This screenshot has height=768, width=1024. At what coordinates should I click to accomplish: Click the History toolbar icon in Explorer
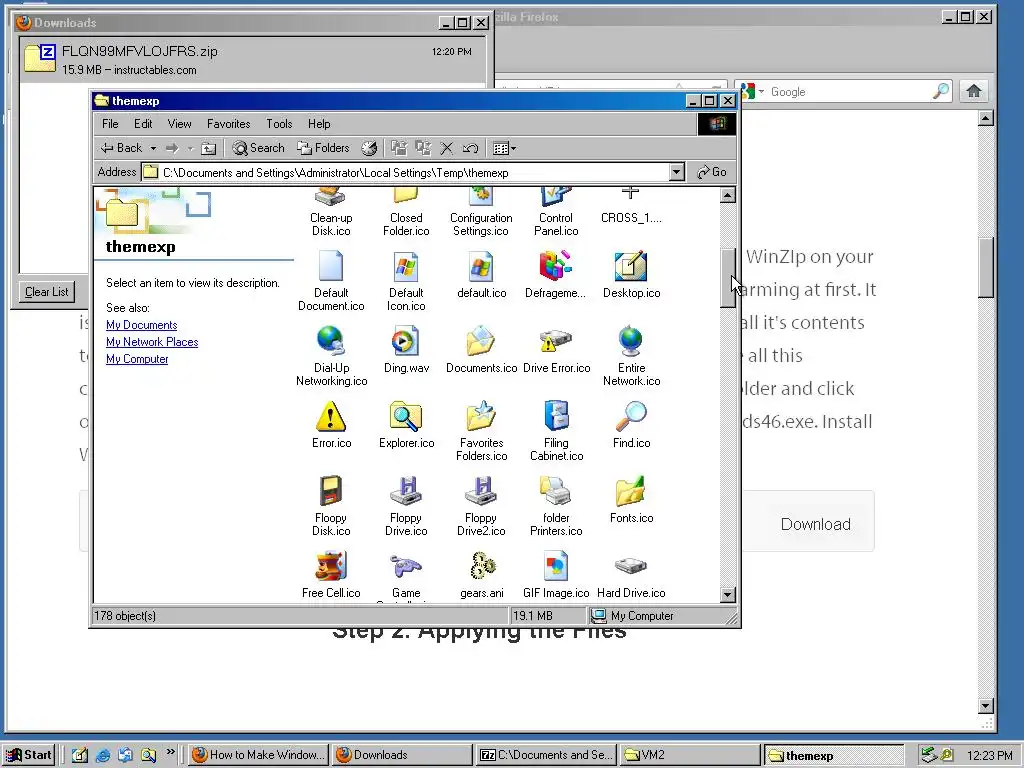click(369, 148)
